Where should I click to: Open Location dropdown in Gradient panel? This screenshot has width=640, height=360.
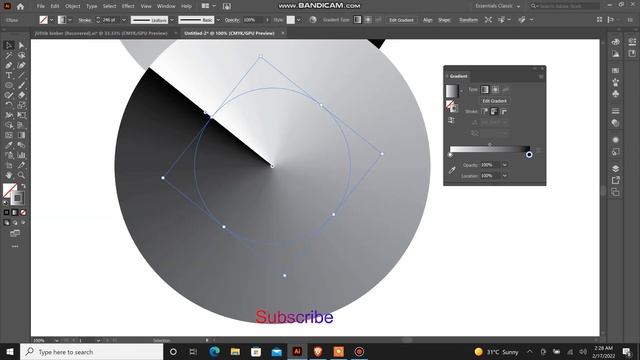coord(505,176)
